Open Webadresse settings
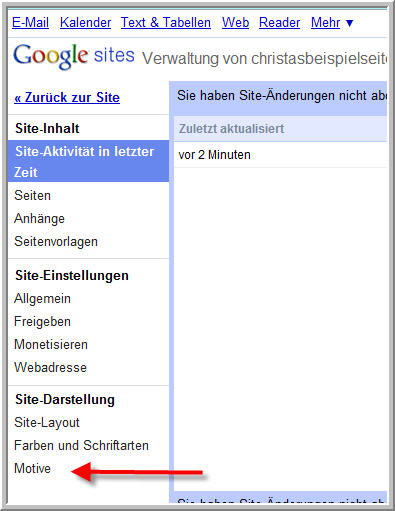 coord(50,368)
